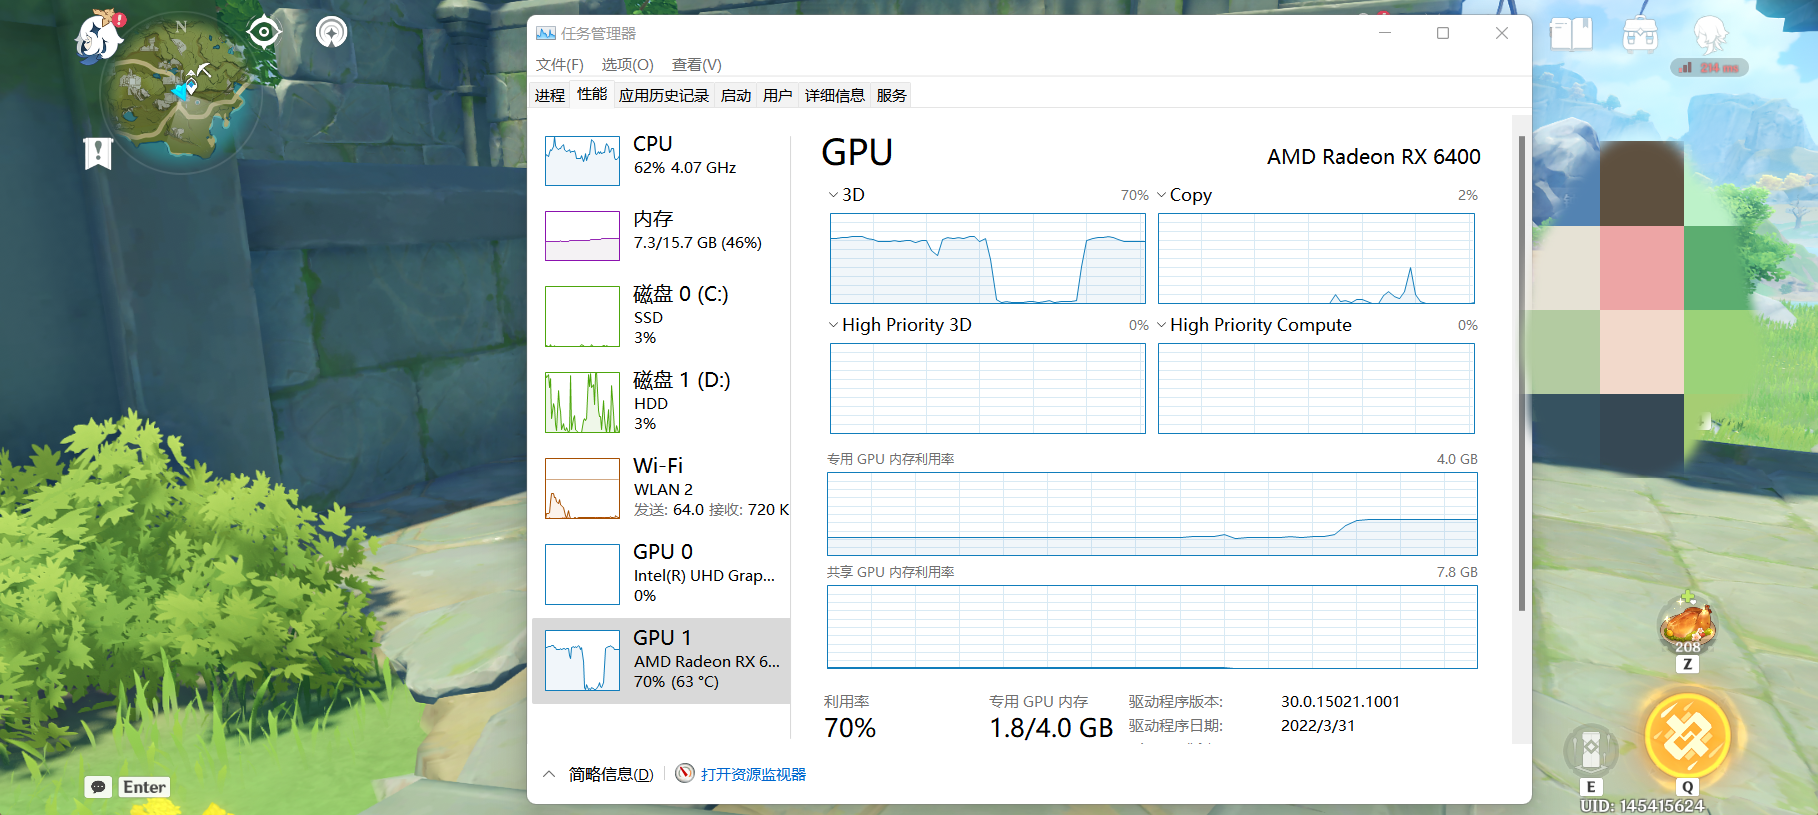The width and height of the screenshot is (1818, 815).
Task: Maximize the Task Manager window
Action: pos(1443,33)
